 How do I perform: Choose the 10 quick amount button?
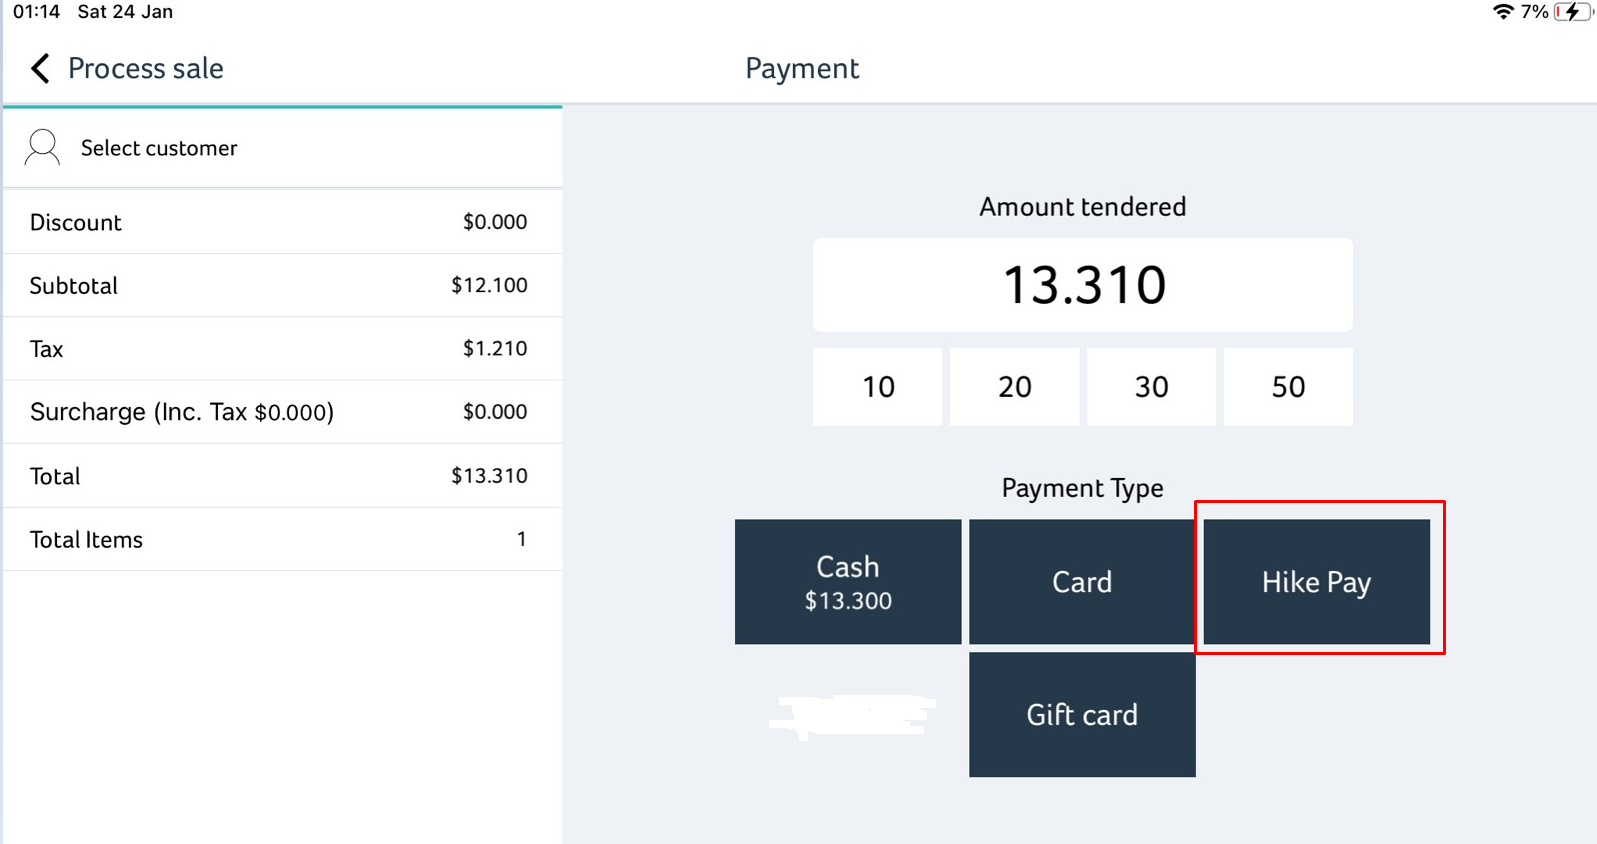pos(878,387)
